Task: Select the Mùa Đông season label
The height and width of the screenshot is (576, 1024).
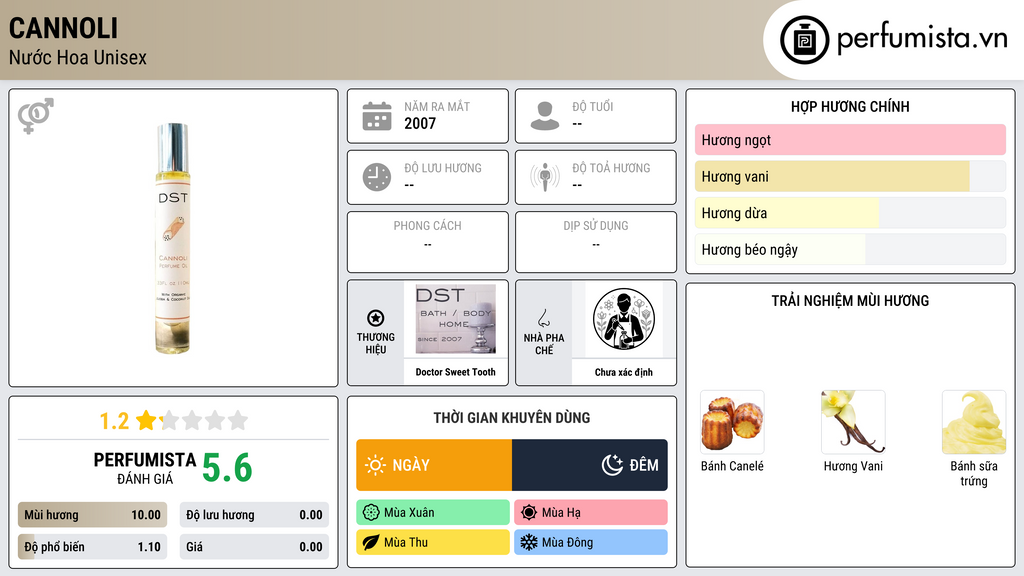Action: point(591,542)
